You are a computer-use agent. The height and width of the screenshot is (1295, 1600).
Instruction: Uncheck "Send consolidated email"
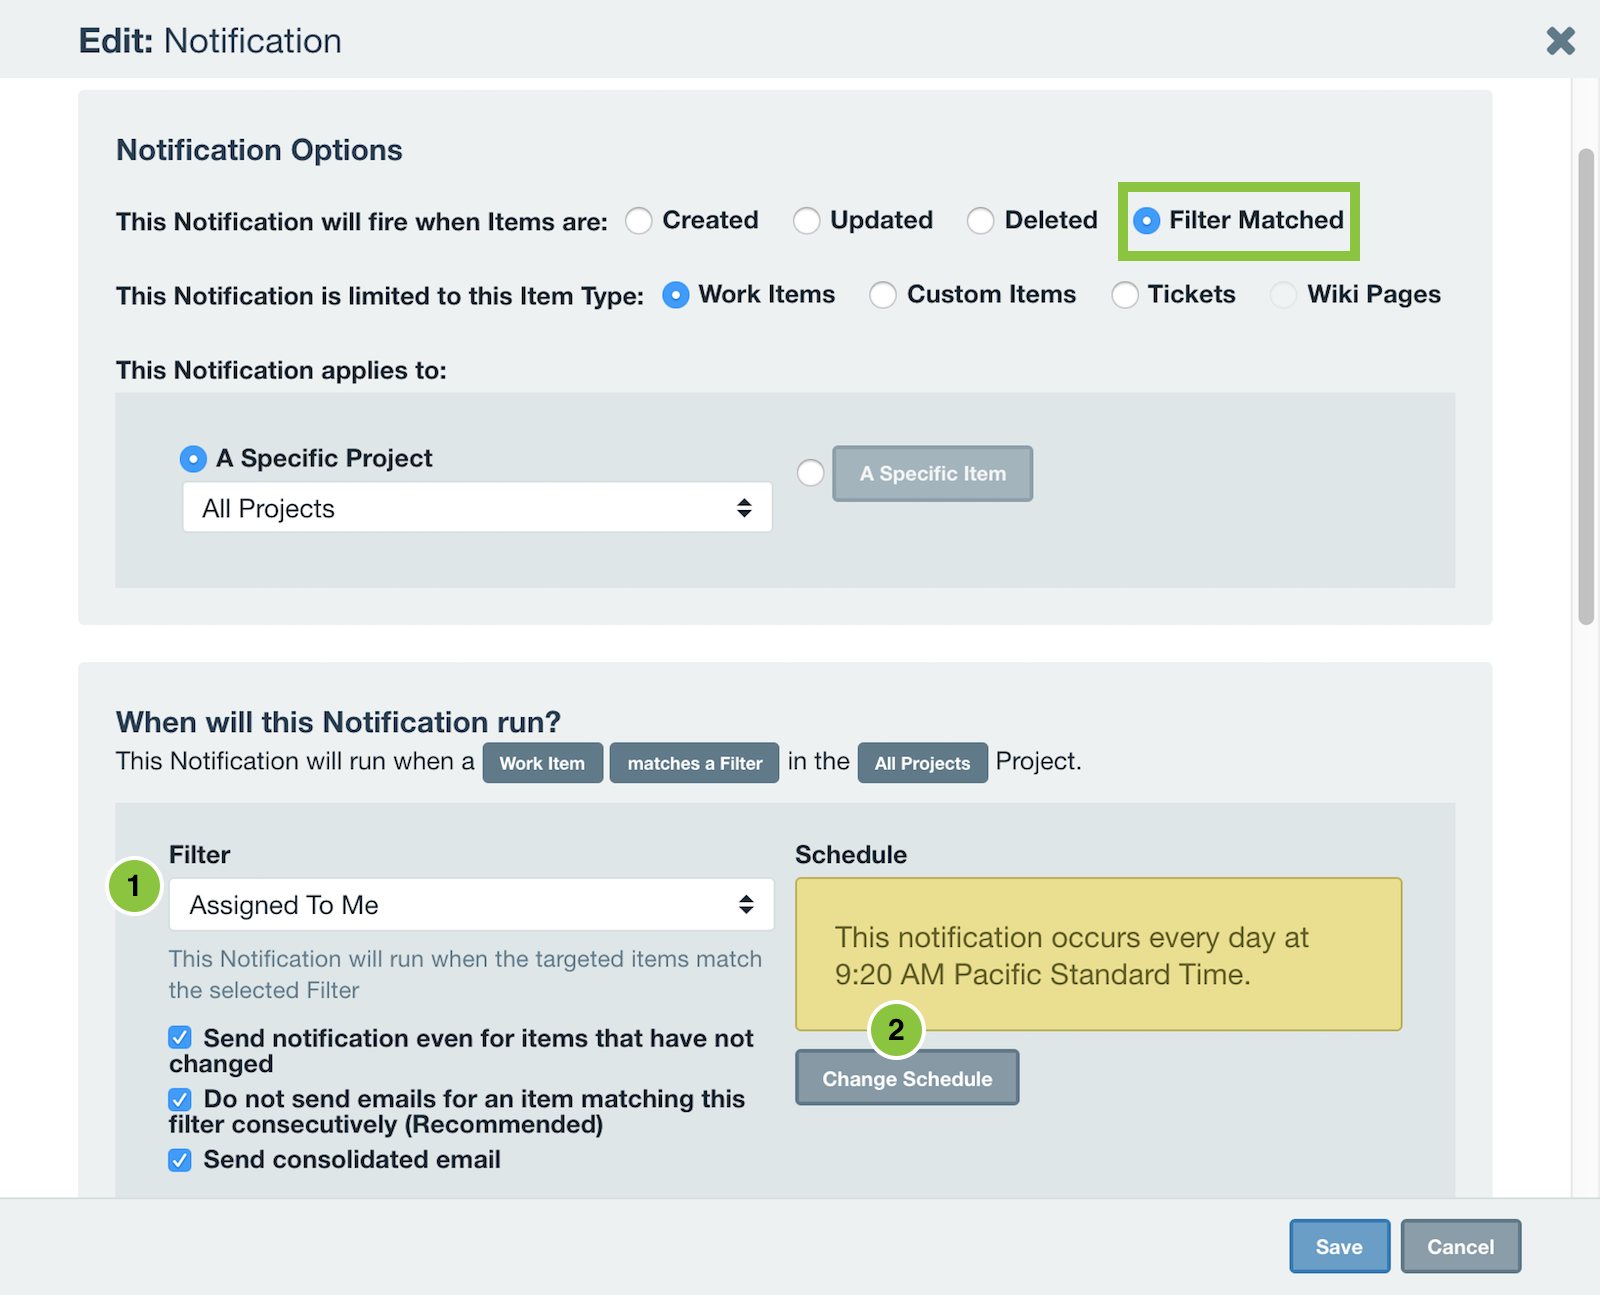[x=180, y=1160]
